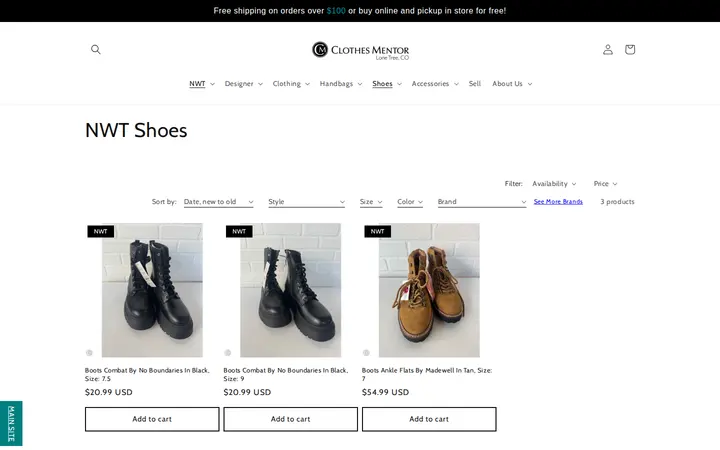Click the MAIN SITE side tab
720x450 pixels.
click(11, 423)
